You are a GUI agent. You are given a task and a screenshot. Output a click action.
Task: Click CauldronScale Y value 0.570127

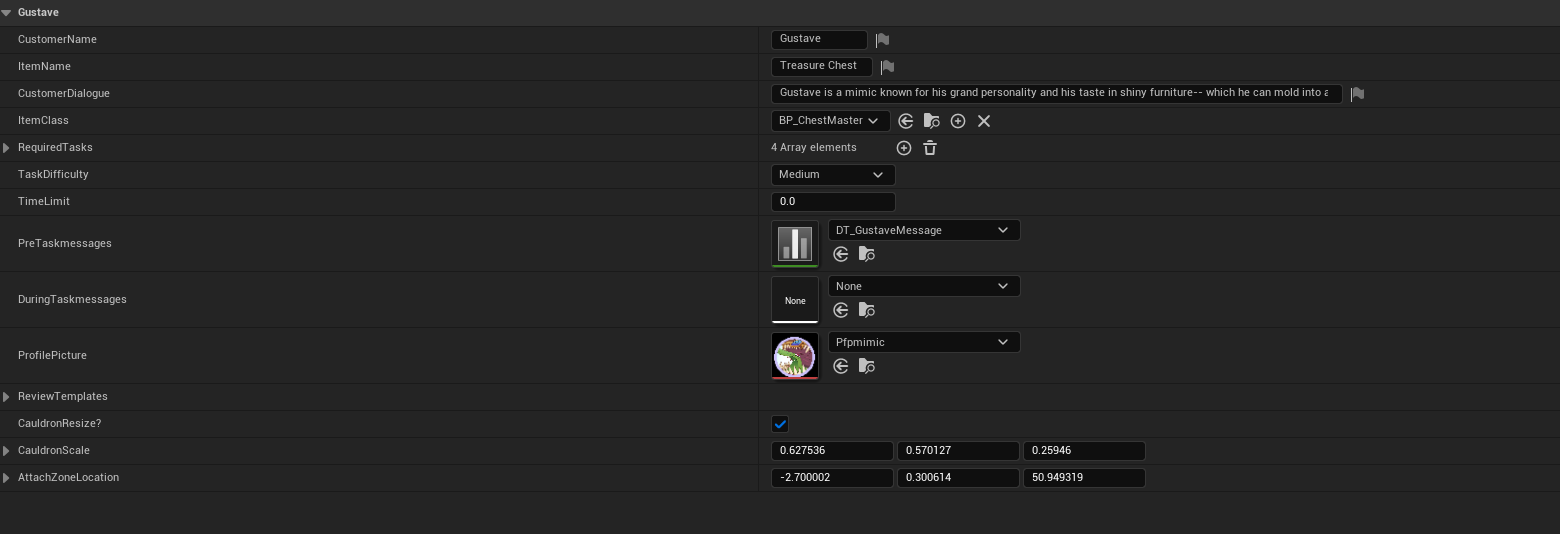(958, 451)
